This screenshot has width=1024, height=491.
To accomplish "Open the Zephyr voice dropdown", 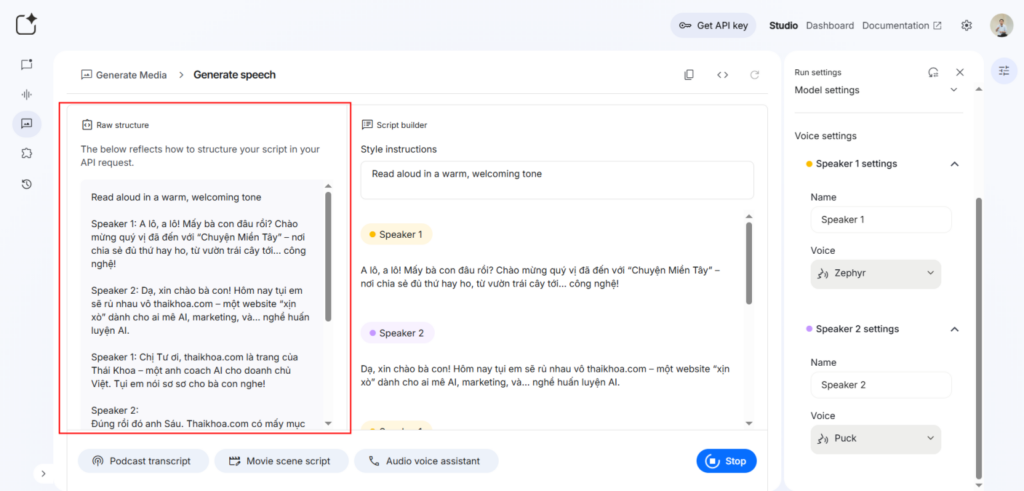I will click(876, 274).
